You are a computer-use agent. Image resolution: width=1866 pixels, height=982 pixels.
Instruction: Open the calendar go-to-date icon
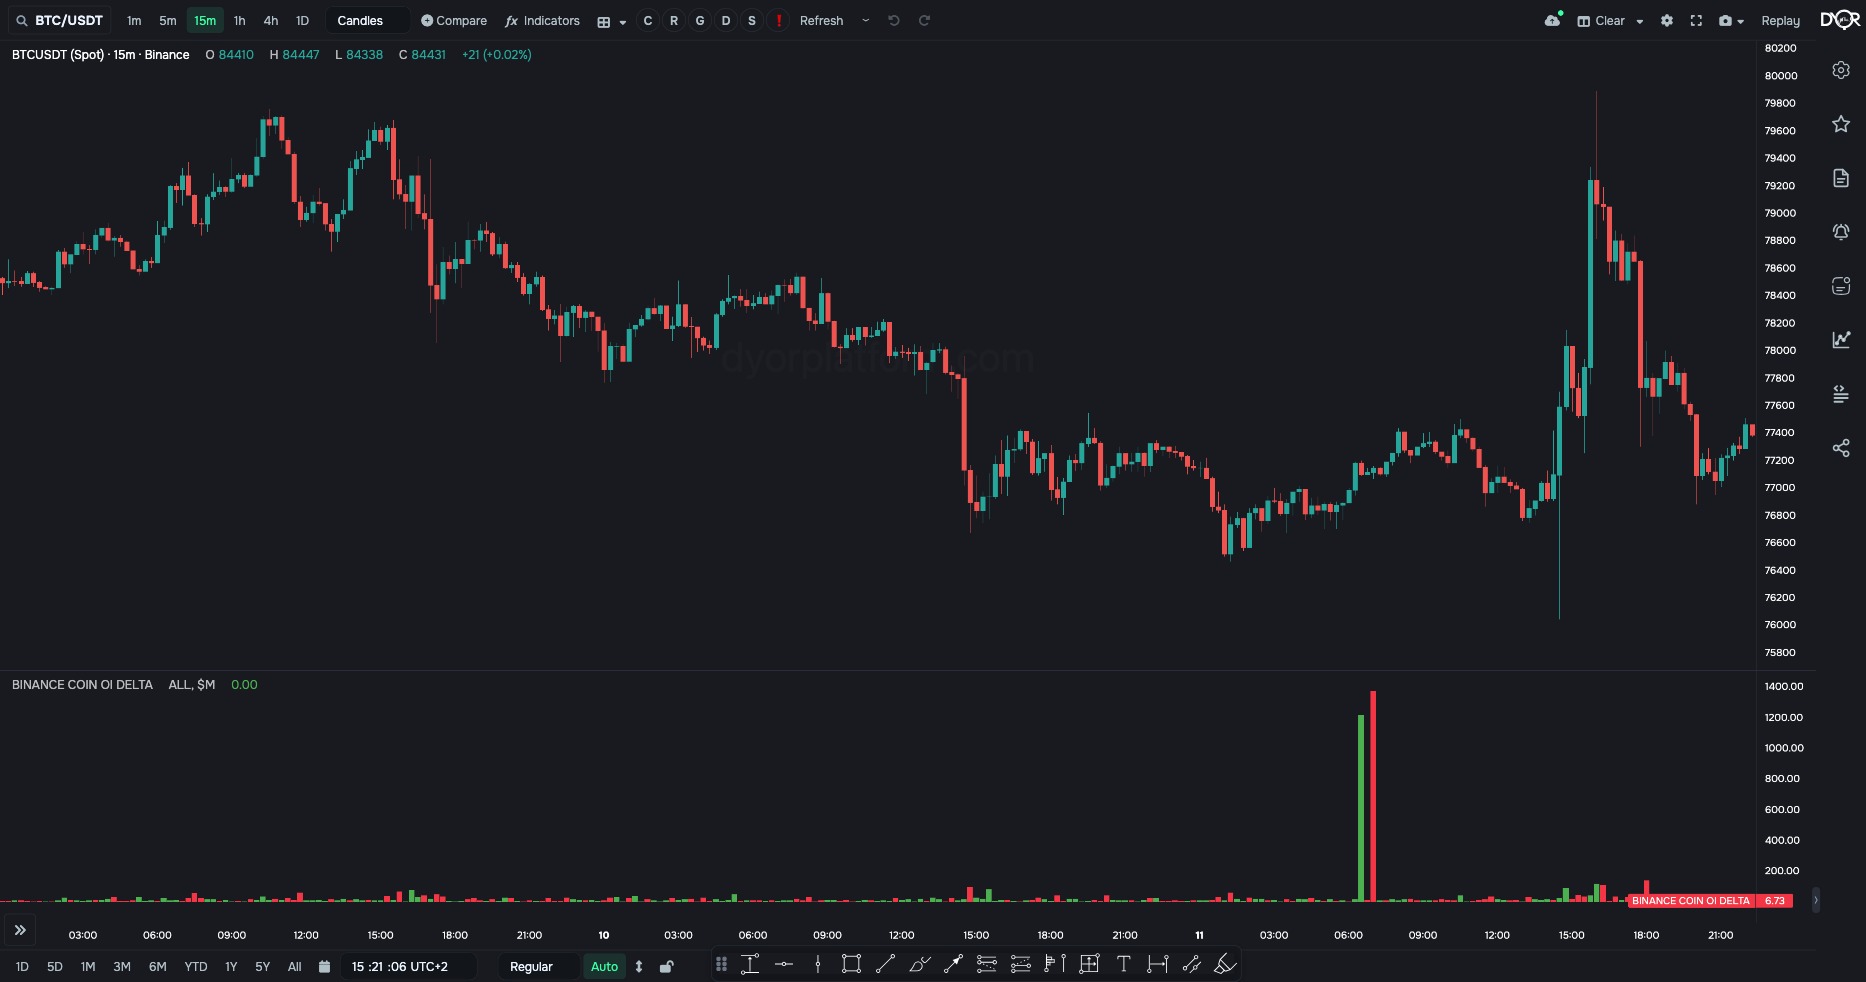click(x=324, y=966)
